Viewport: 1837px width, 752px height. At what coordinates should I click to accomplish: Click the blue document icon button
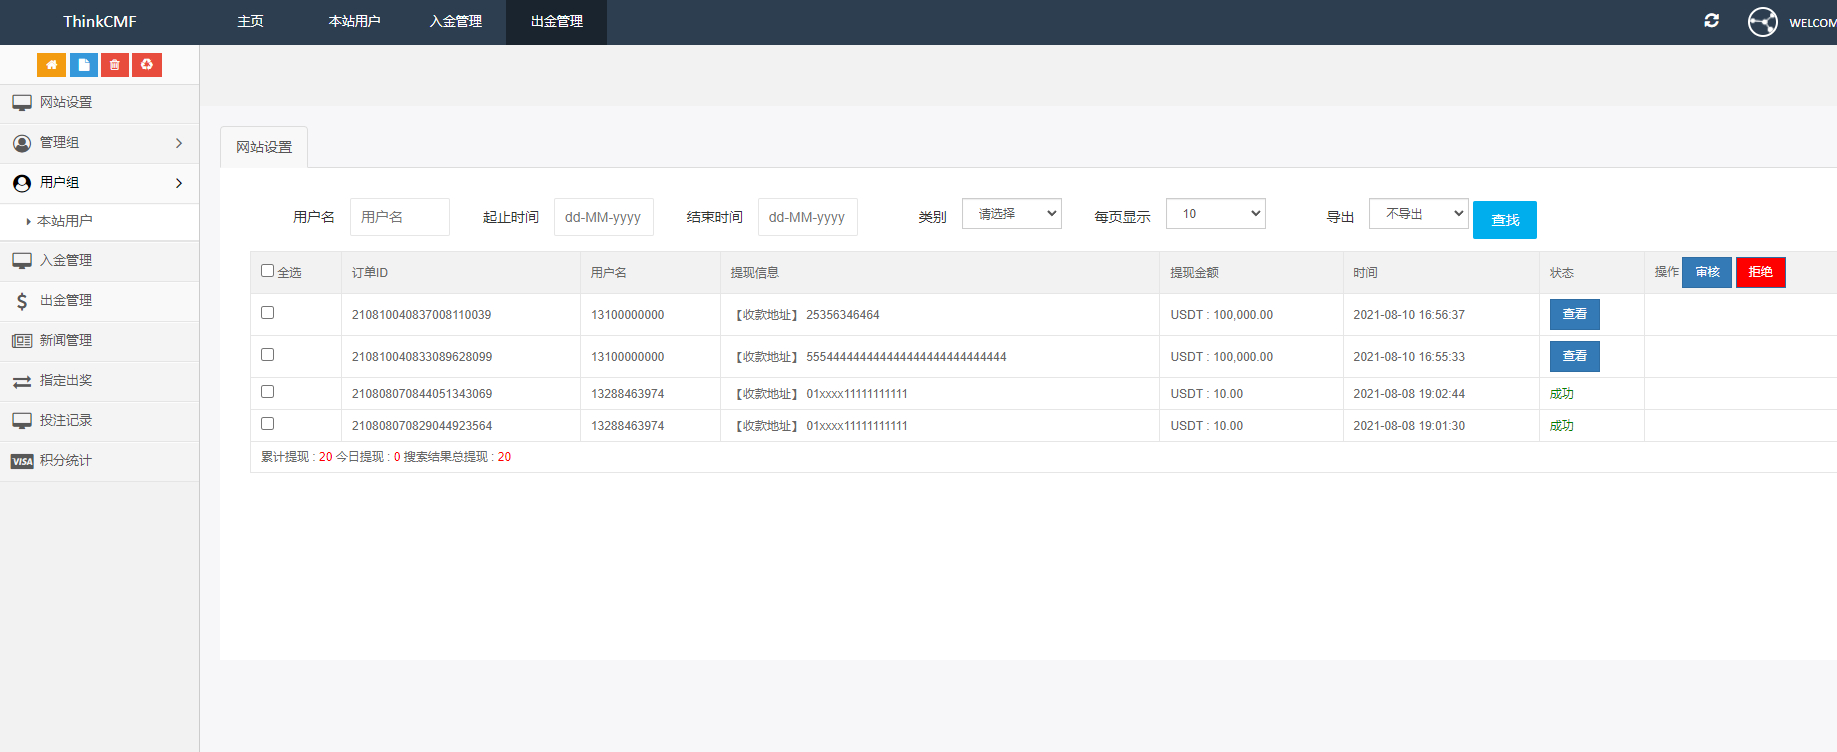click(83, 65)
